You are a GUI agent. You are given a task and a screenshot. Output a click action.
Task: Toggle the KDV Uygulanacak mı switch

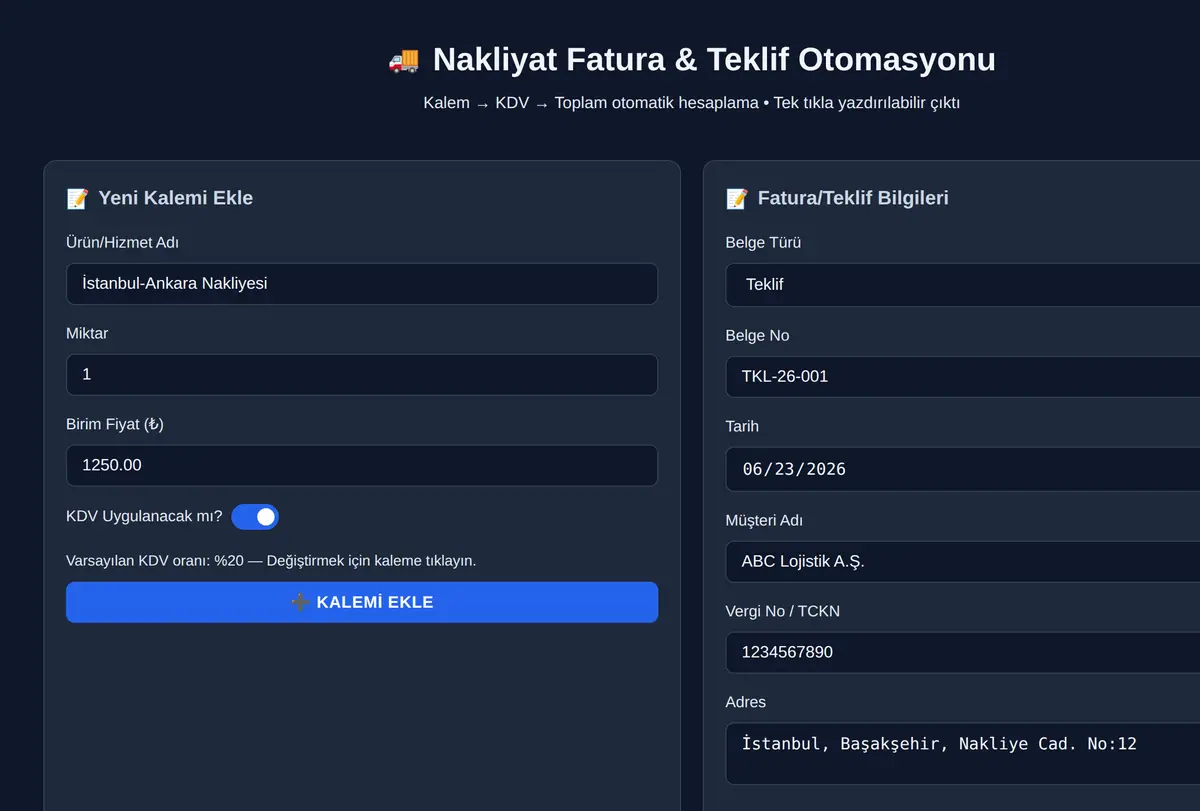[255, 517]
